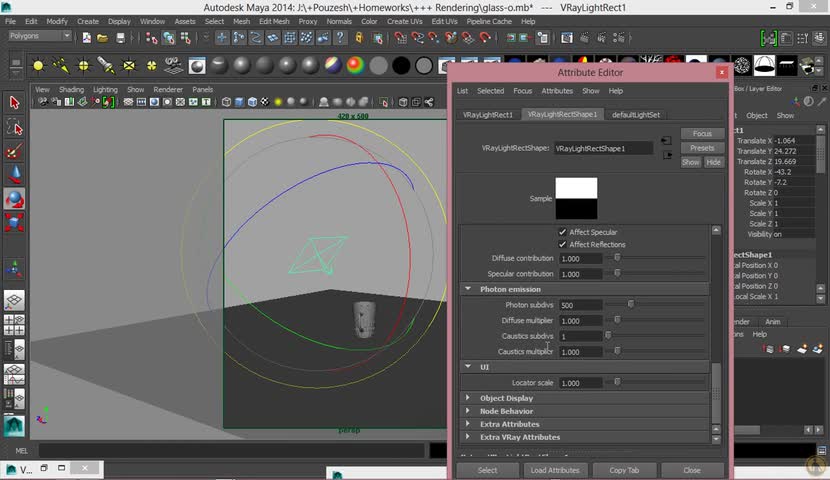Collapse the UI section
The image size is (830, 480).
coord(468,366)
